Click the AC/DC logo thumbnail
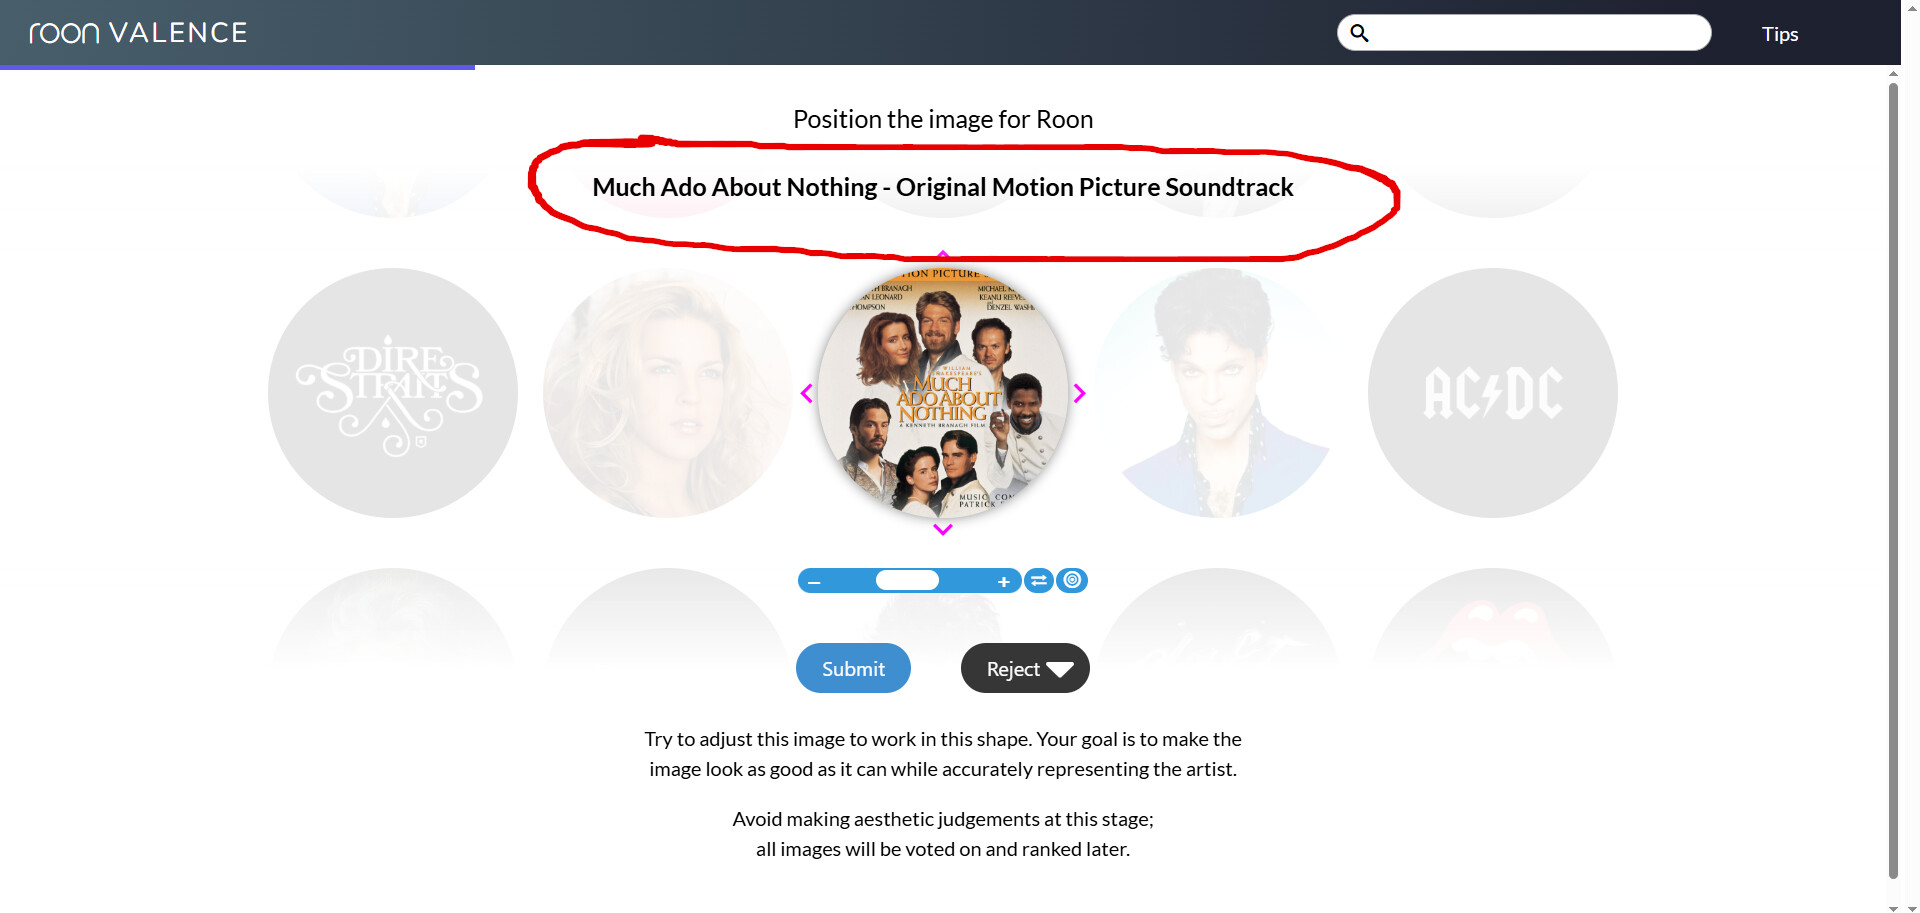This screenshot has width=1920, height=913. pyautogui.click(x=1493, y=393)
